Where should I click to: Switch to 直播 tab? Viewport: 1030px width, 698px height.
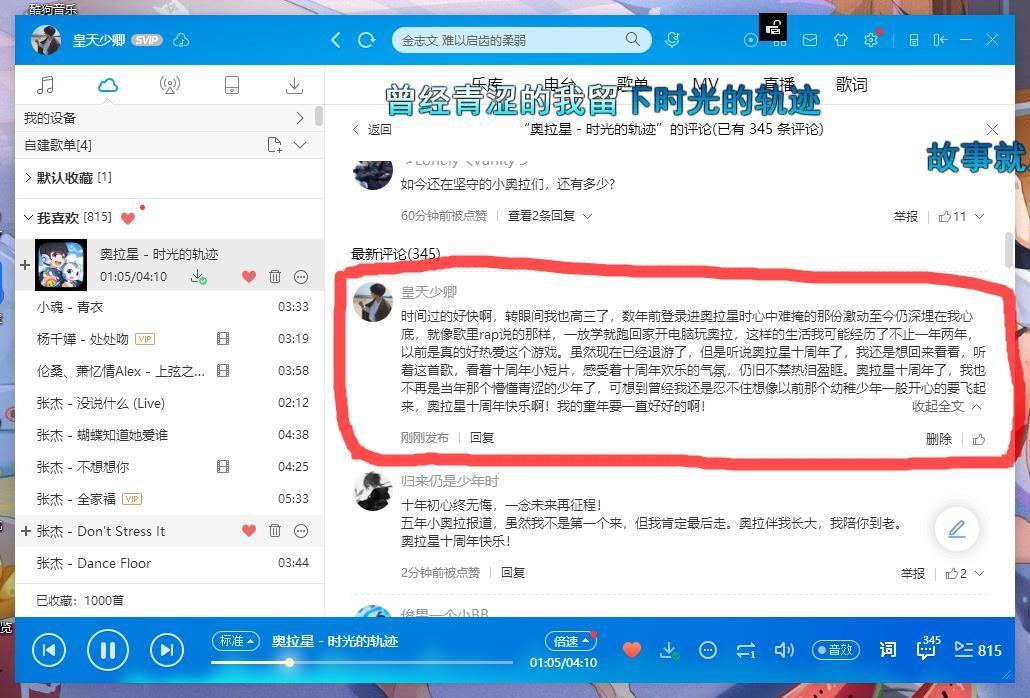778,85
